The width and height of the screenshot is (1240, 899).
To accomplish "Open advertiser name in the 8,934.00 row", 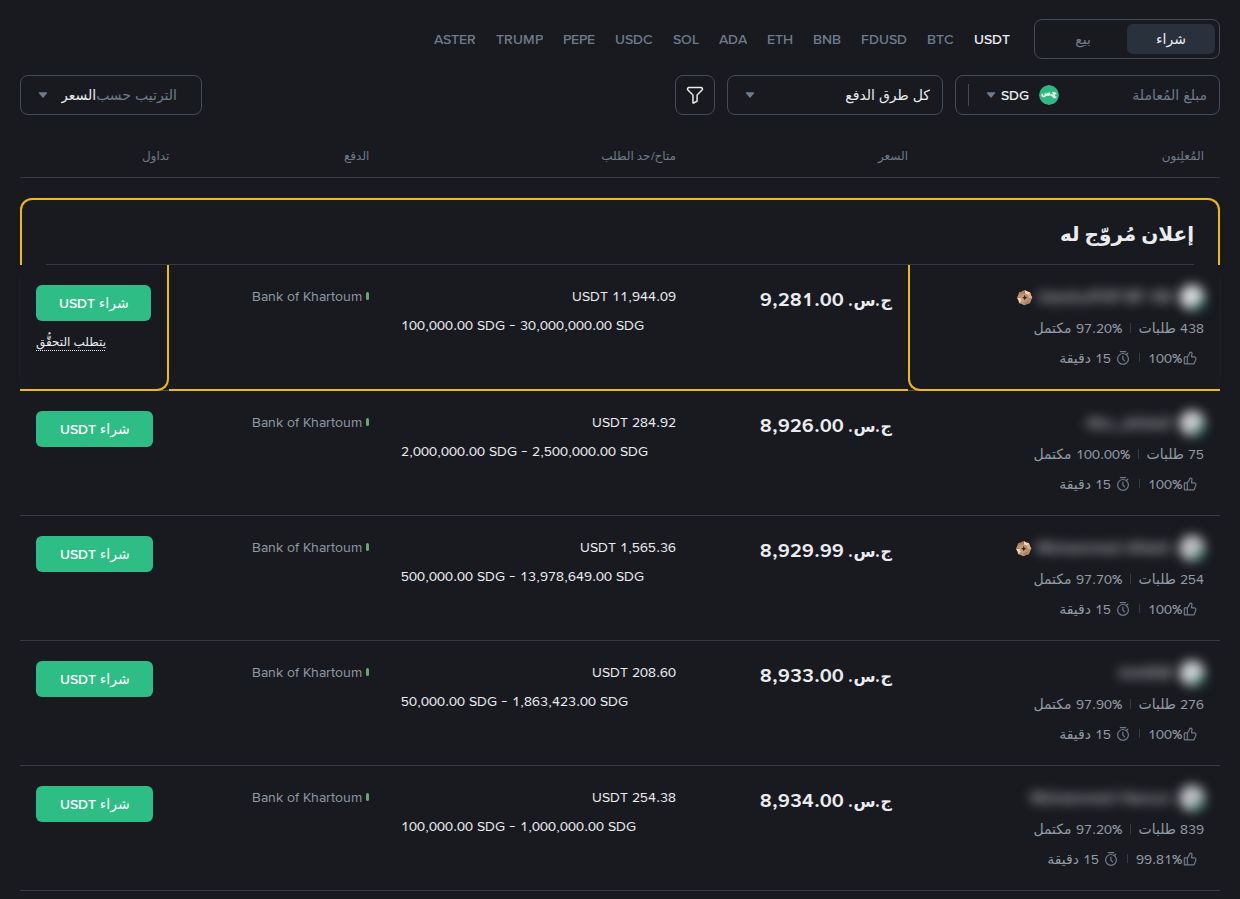I will click(x=1100, y=798).
